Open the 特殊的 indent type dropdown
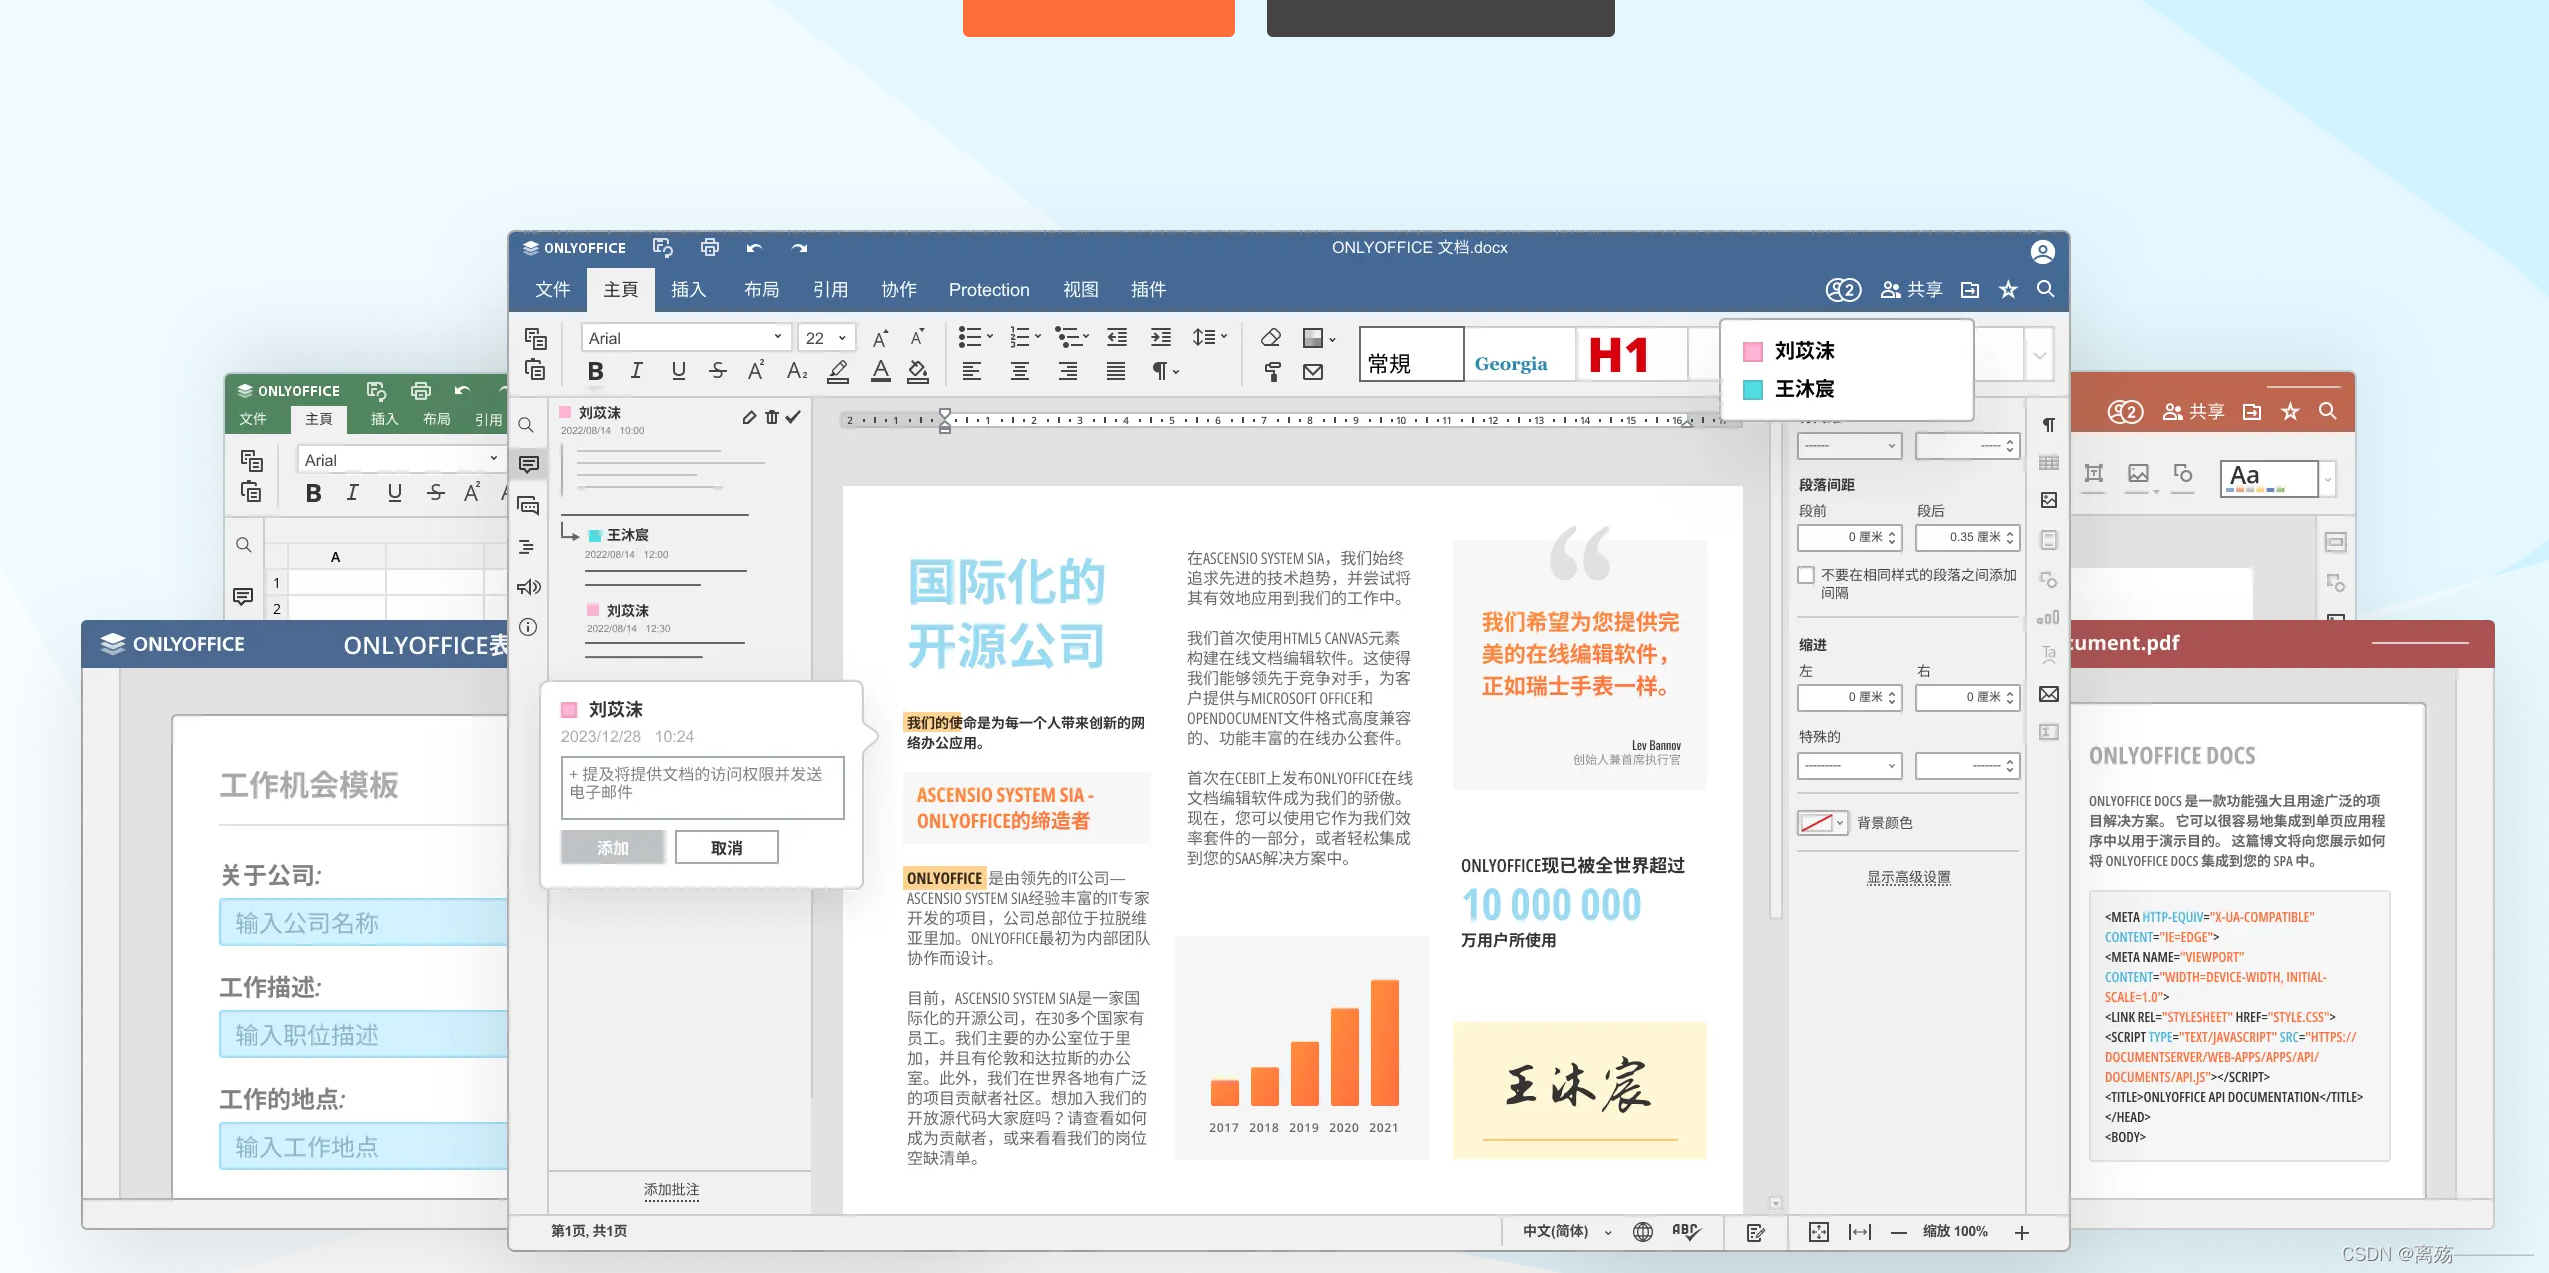Screen dimensions: 2549x1273 1849,766
